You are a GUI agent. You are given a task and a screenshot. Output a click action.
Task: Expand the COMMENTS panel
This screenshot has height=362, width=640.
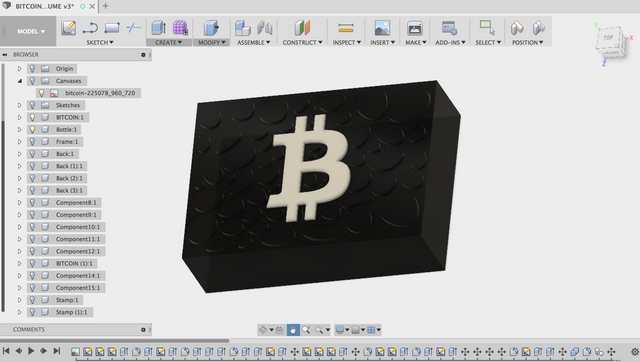point(143,329)
